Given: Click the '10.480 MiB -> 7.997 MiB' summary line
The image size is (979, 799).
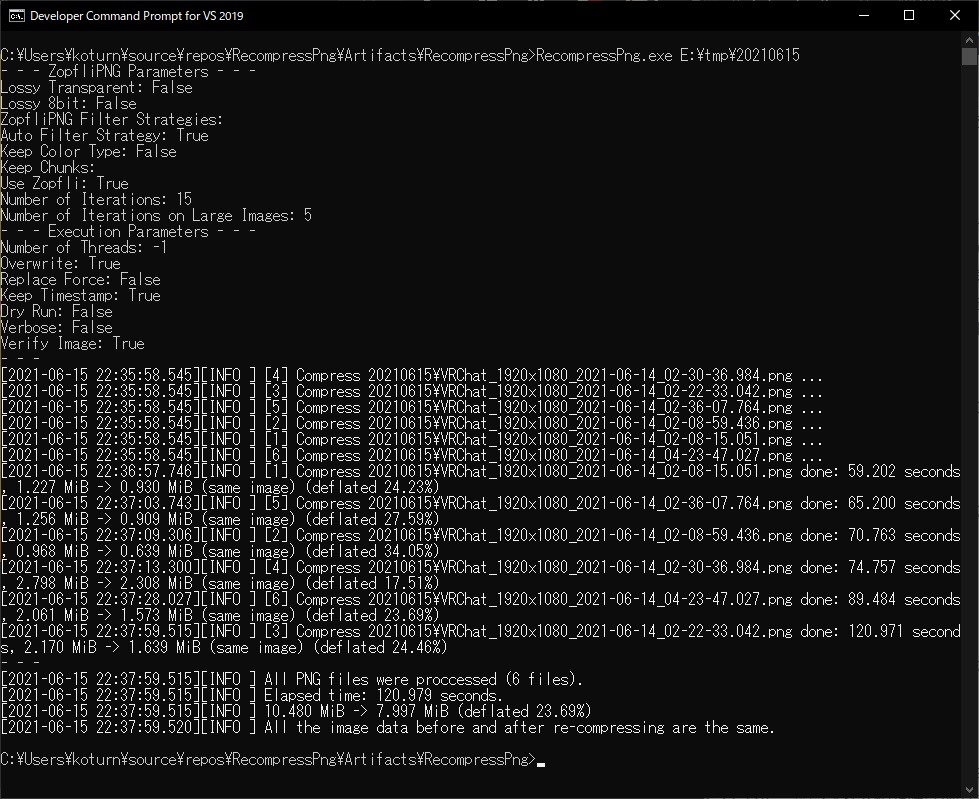Looking at the screenshot, I should coord(427,711).
